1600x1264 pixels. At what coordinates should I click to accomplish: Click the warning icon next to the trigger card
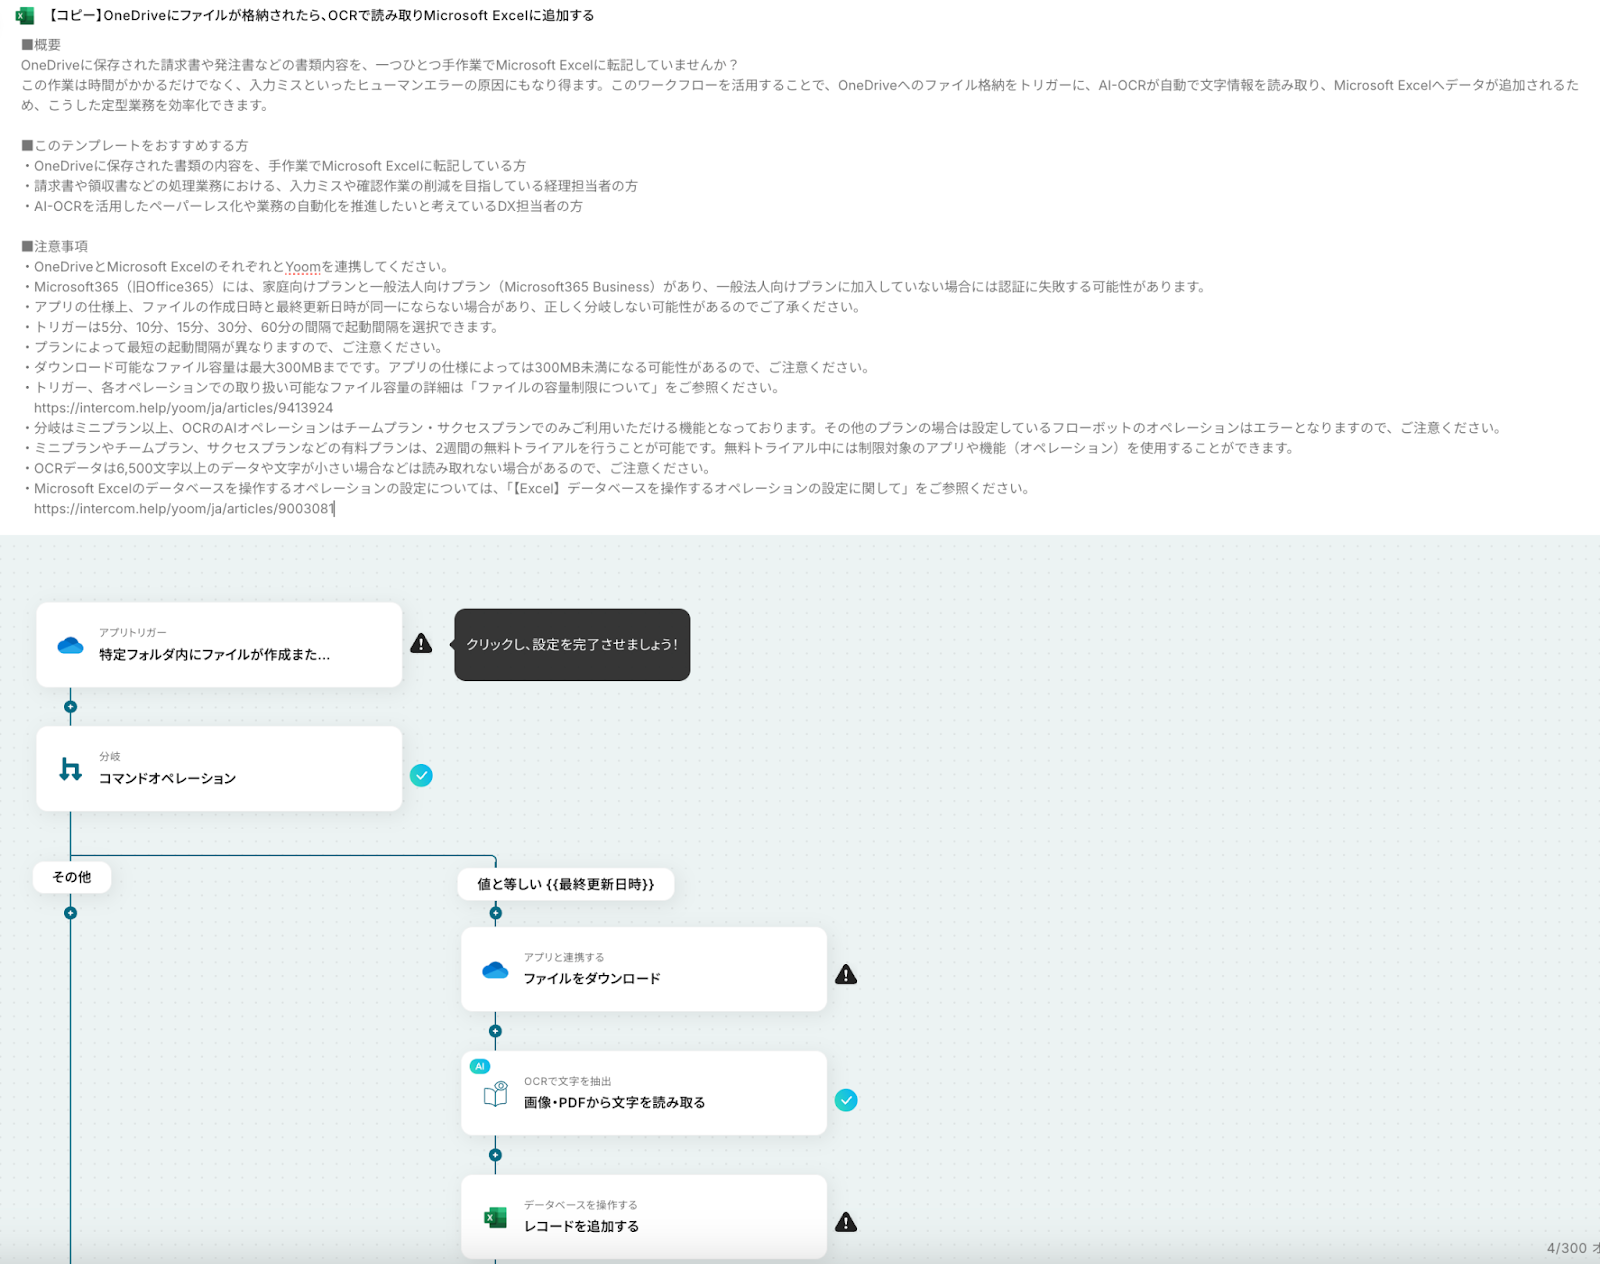click(421, 644)
